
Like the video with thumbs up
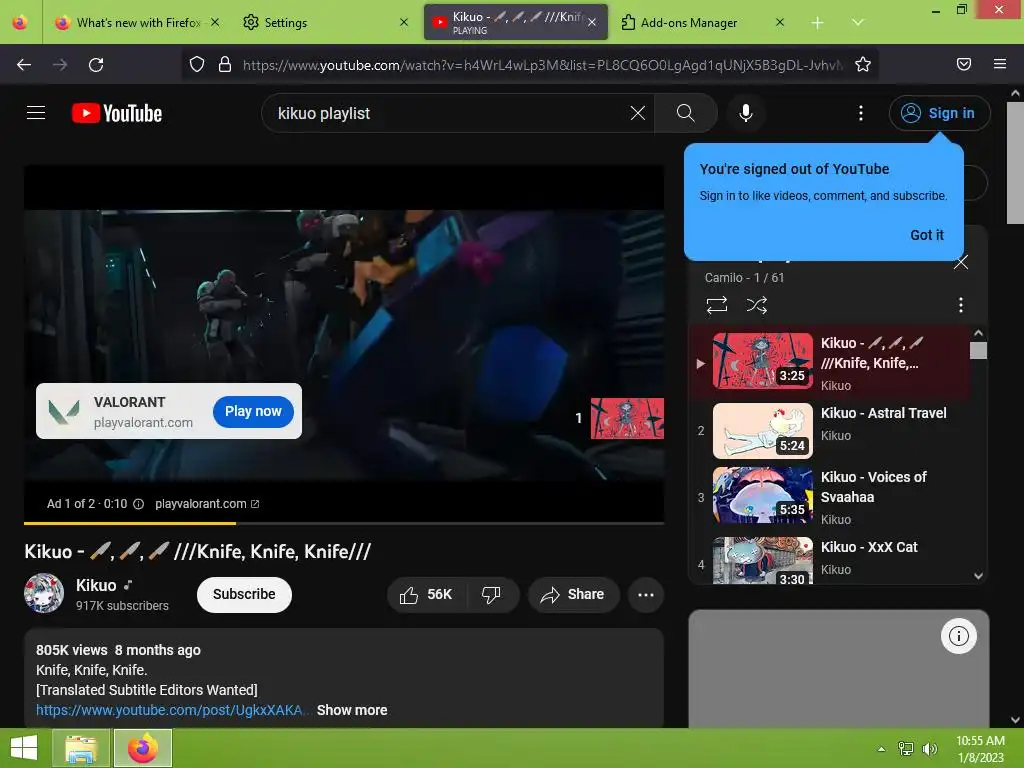coord(426,595)
